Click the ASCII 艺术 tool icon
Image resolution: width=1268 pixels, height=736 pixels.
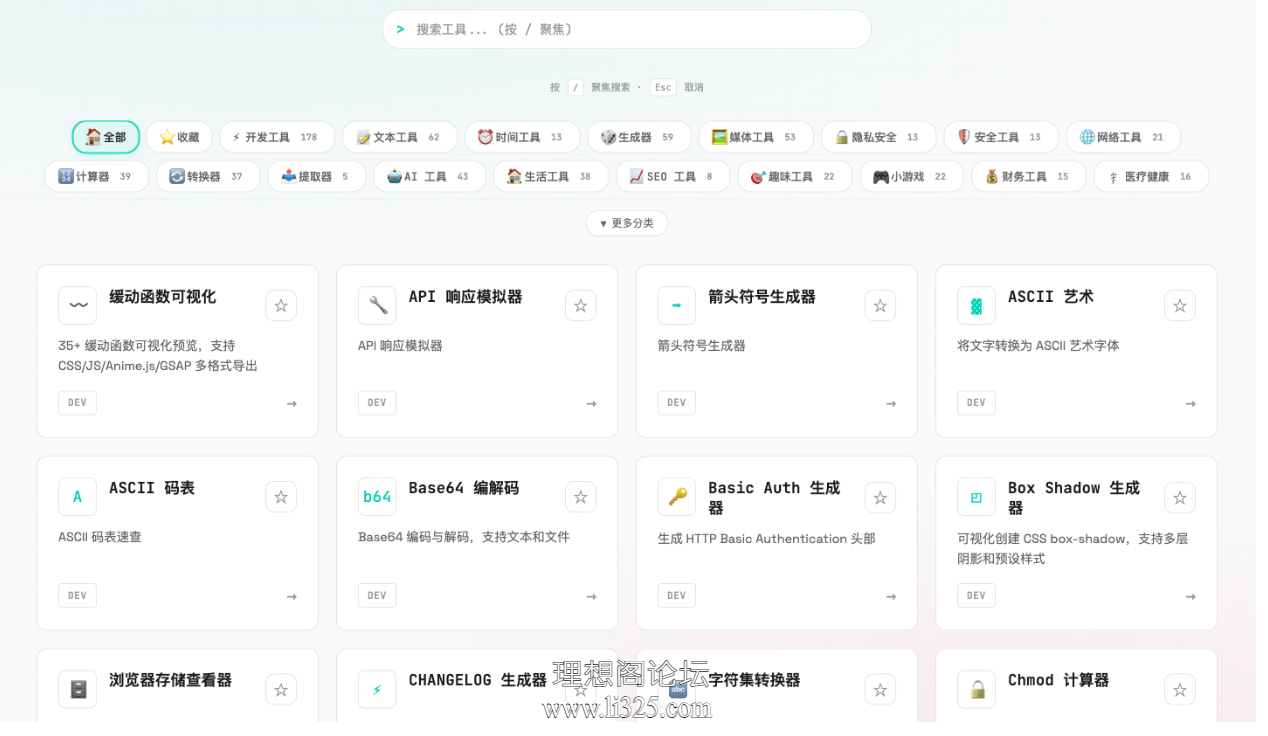tap(976, 305)
